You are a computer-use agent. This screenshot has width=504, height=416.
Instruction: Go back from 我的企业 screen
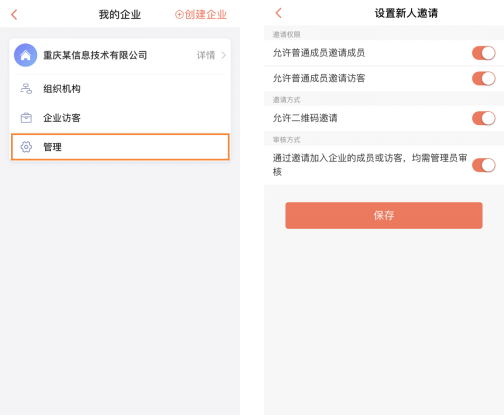pyautogui.click(x=14, y=15)
